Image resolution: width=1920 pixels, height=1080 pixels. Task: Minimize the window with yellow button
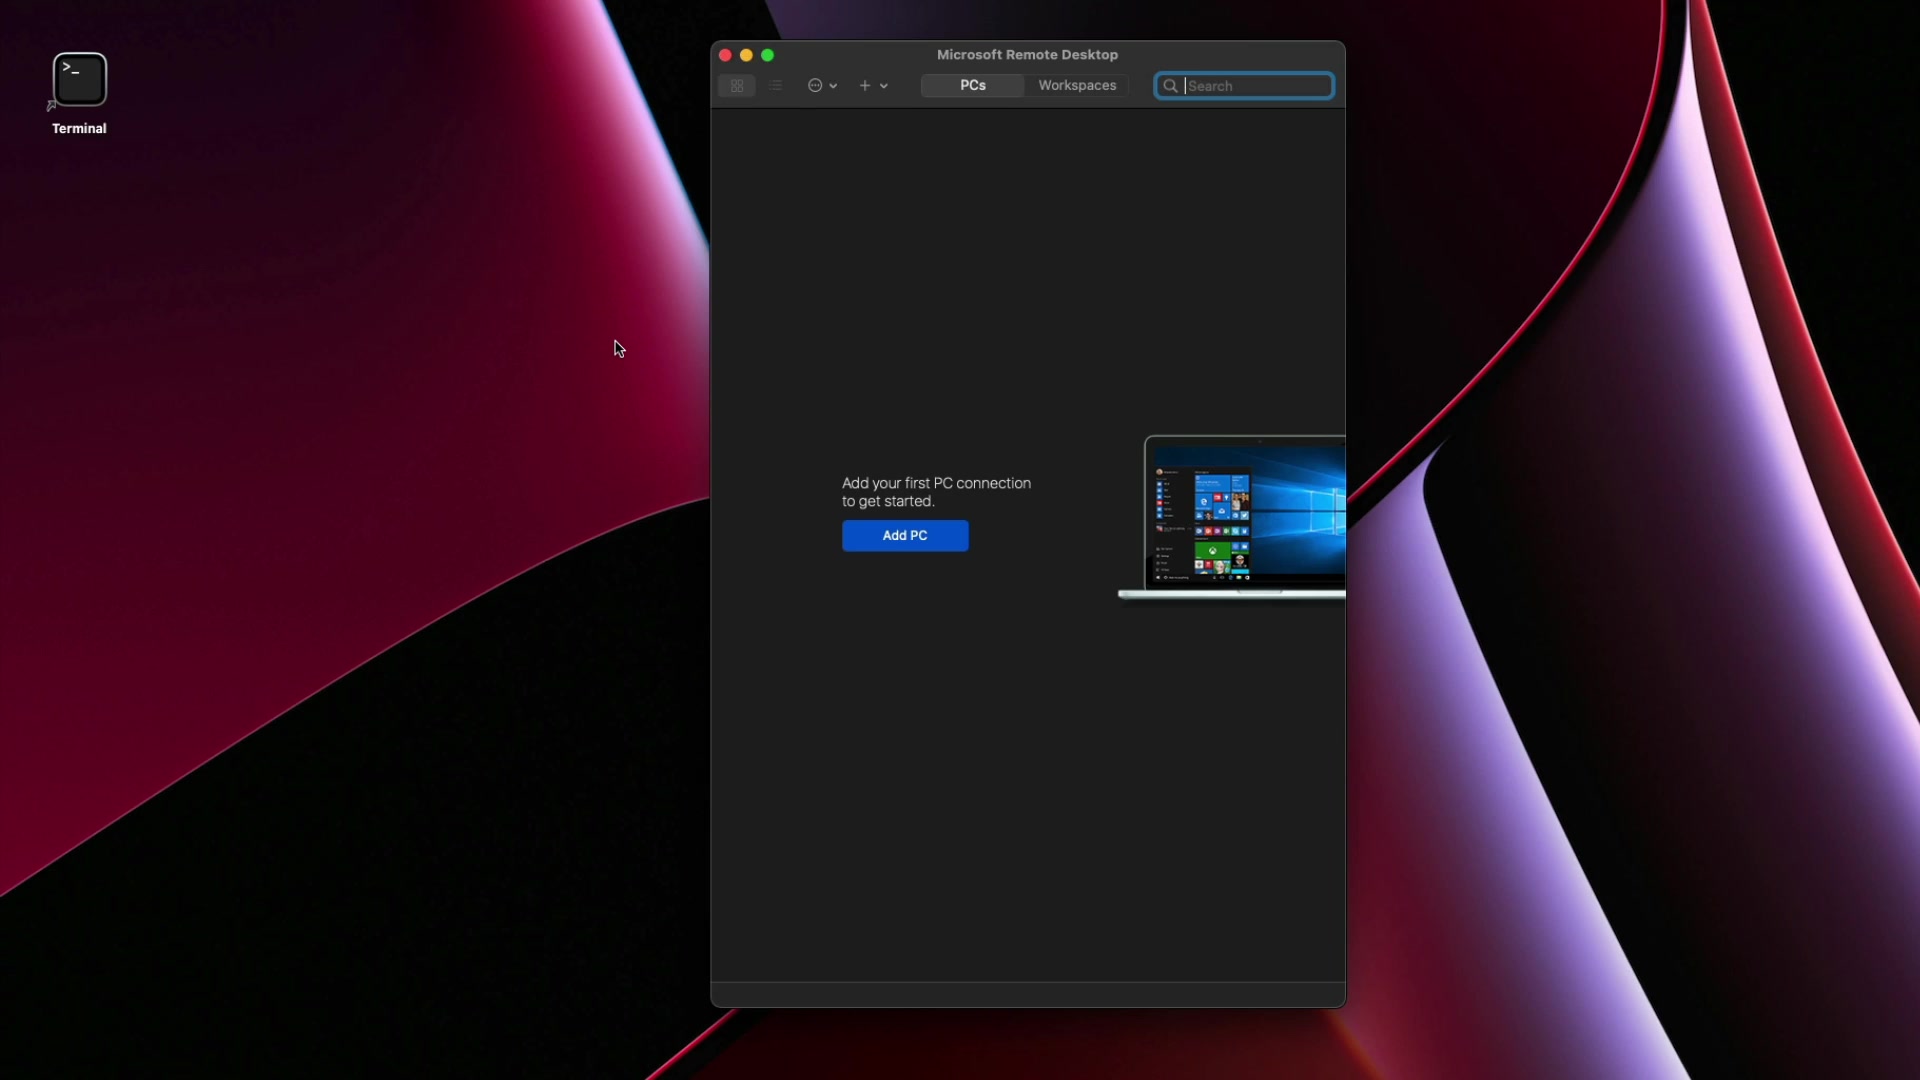point(746,55)
